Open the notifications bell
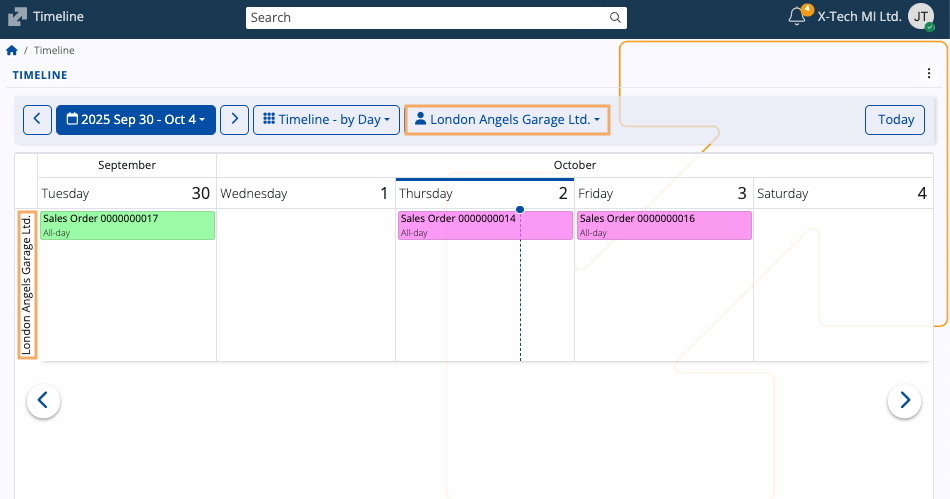 coord(797,16)
